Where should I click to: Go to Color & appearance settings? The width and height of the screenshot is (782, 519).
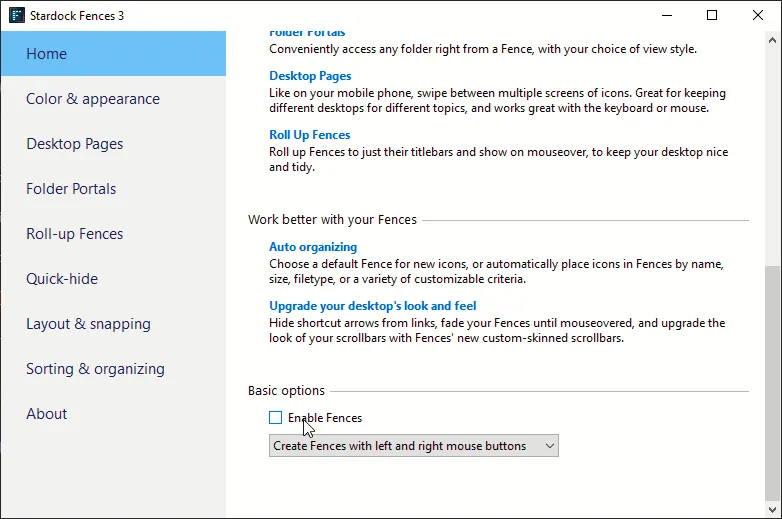click(93, 99)
